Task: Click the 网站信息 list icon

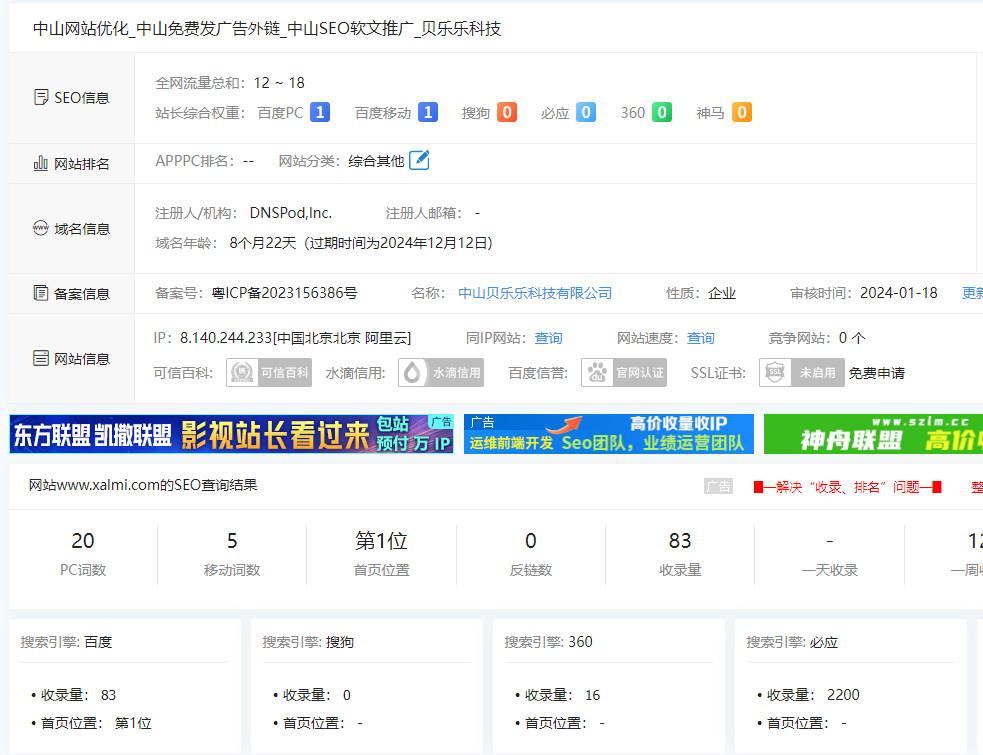Action: tap(41, 358)
